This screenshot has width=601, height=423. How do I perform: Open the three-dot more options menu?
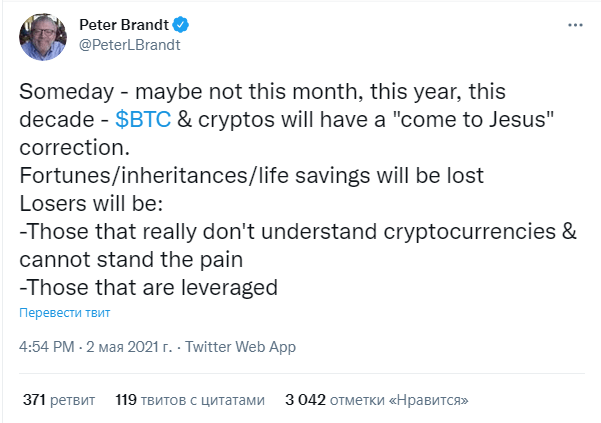[575, 25]
